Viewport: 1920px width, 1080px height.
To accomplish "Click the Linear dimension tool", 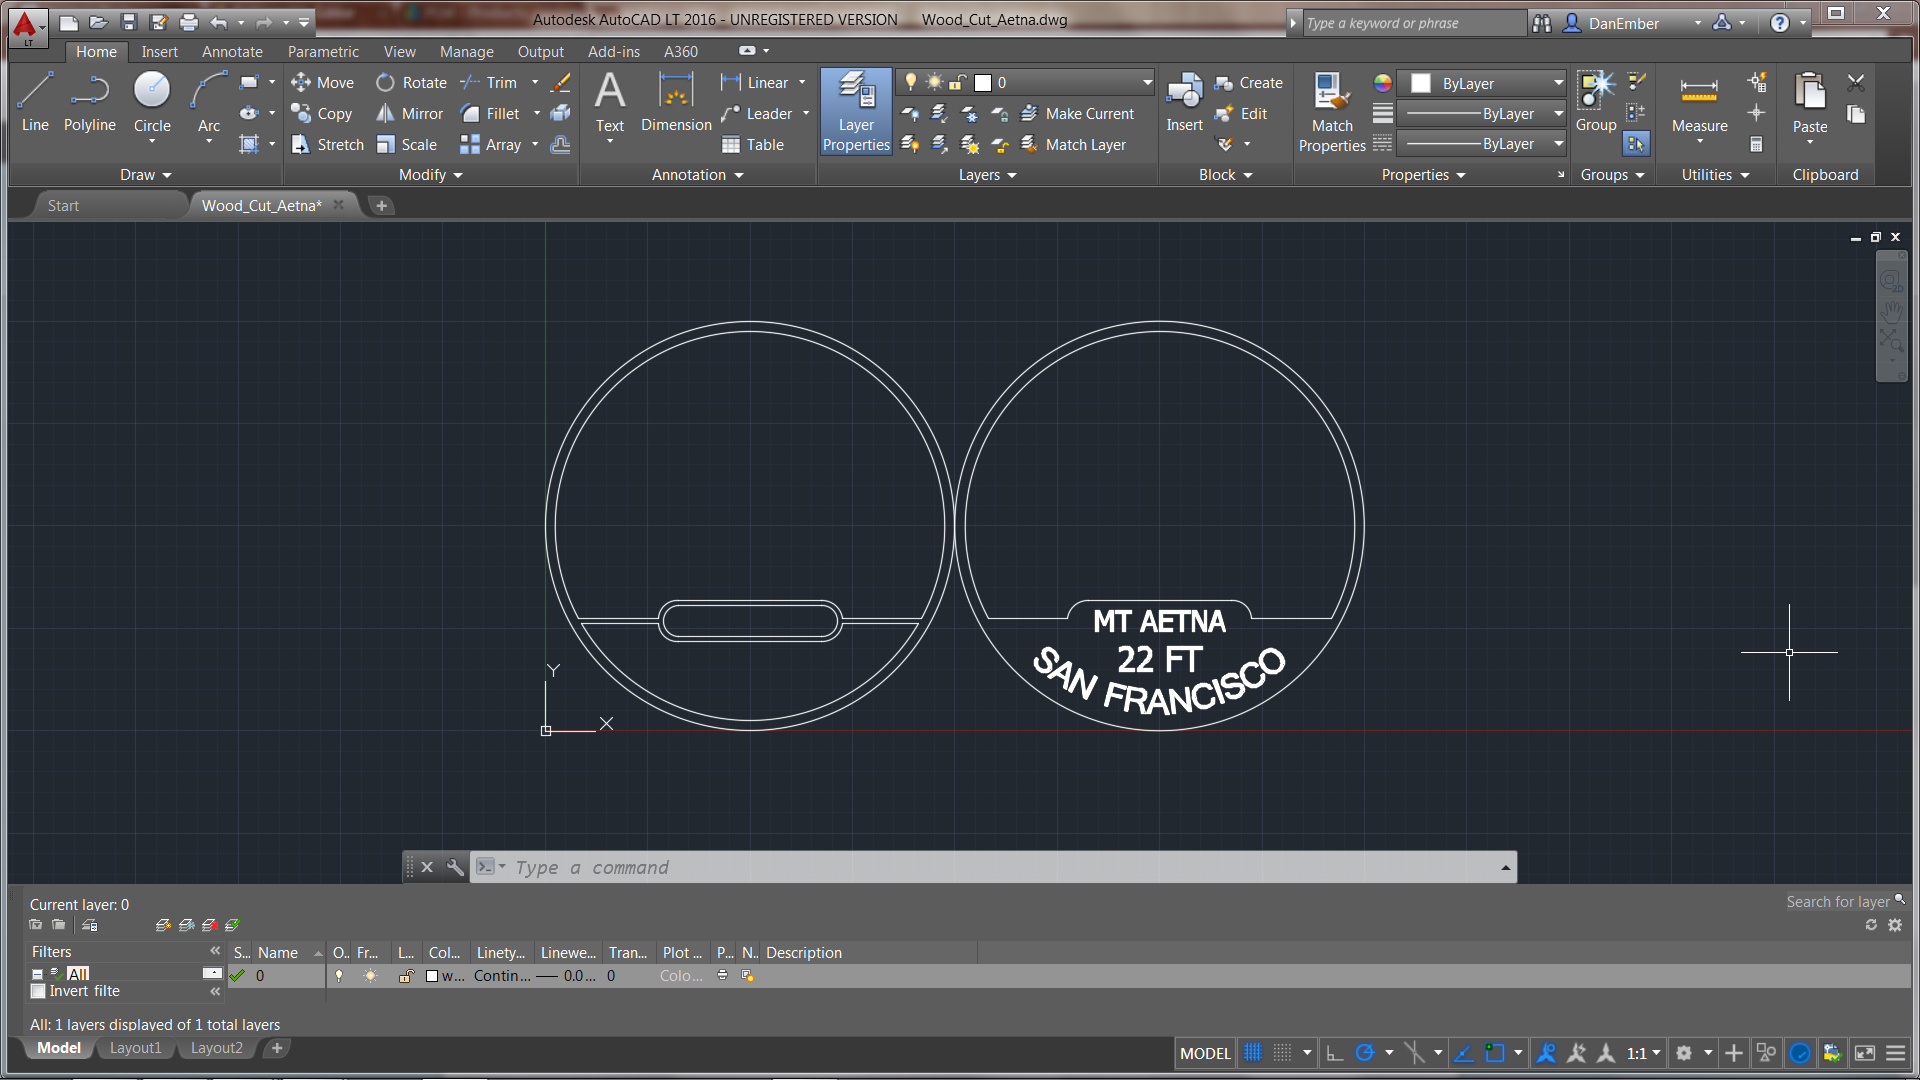I will point(755,83).
